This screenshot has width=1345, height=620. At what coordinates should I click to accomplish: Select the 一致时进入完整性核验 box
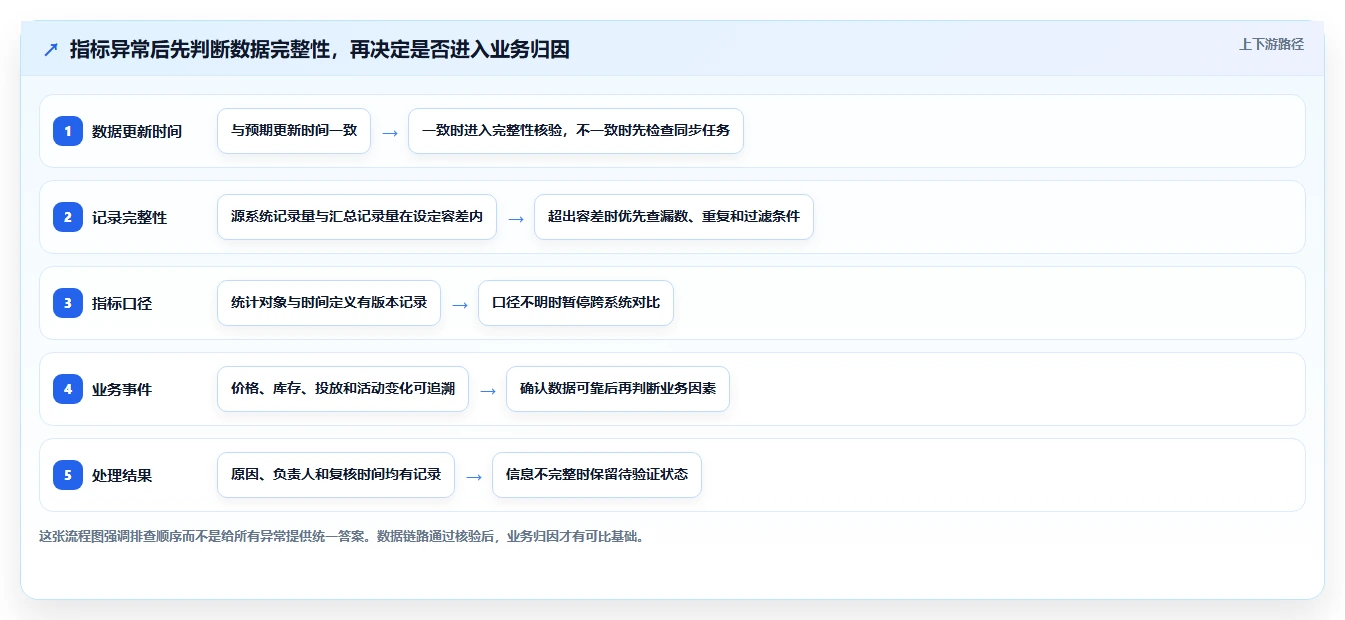(x=576, y=131)
